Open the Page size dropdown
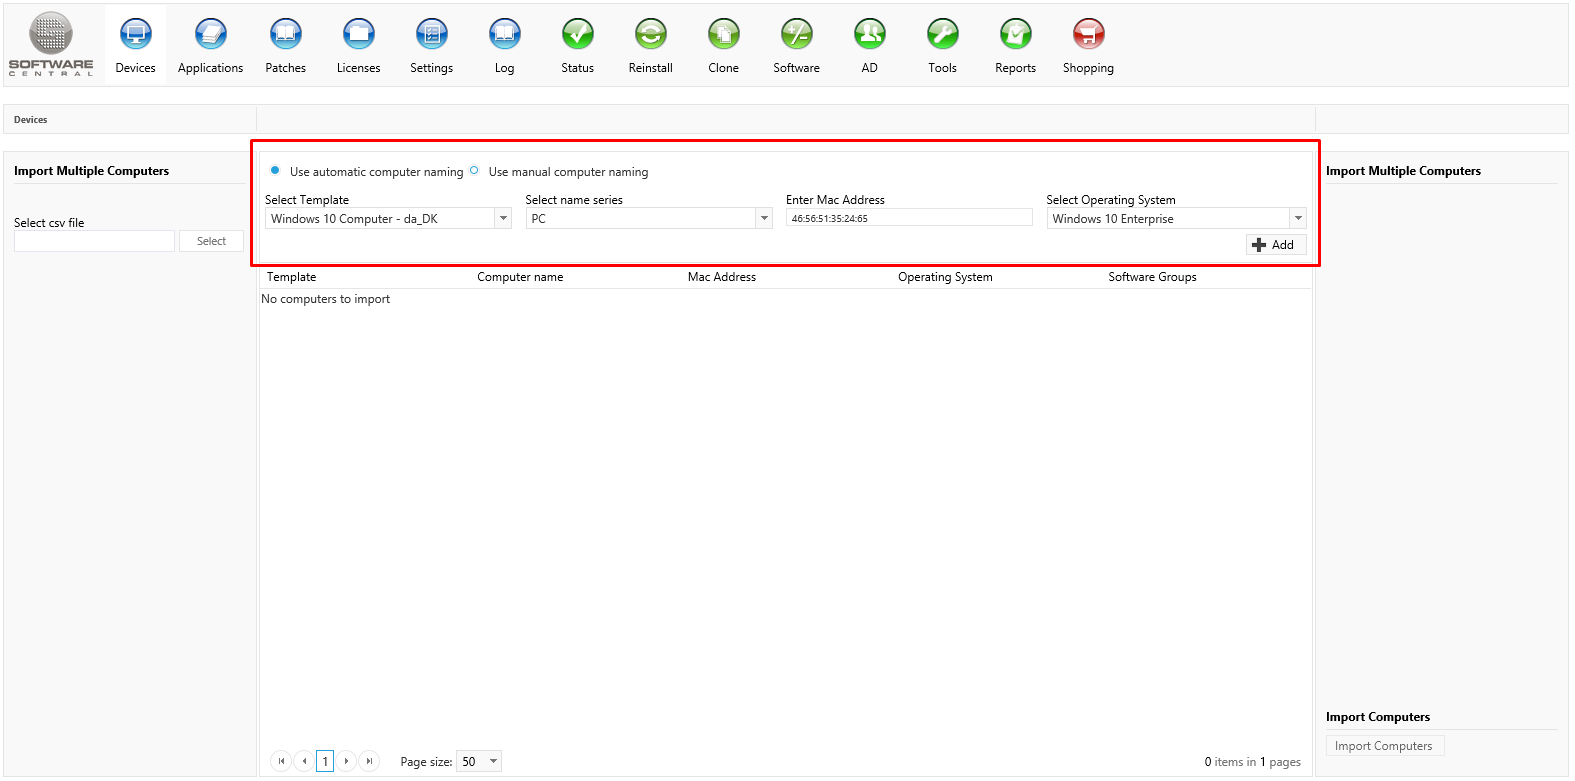This screenshot has height=781, width=1575. click(x=479, y=762)
